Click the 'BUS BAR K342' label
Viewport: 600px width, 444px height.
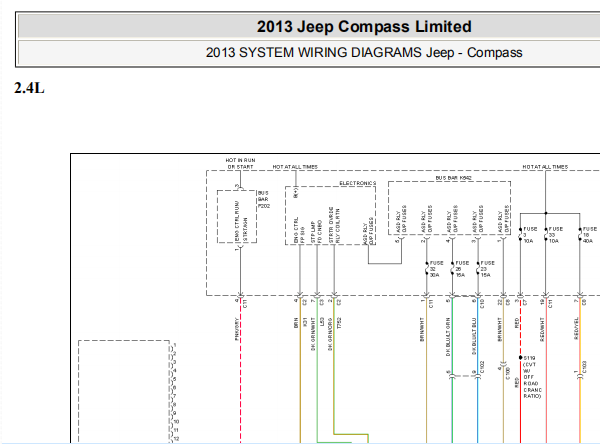tap(453, 178)
